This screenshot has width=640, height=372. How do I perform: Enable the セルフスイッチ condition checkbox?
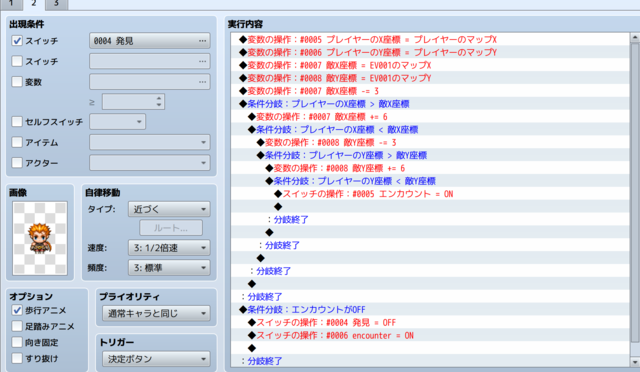17,122
